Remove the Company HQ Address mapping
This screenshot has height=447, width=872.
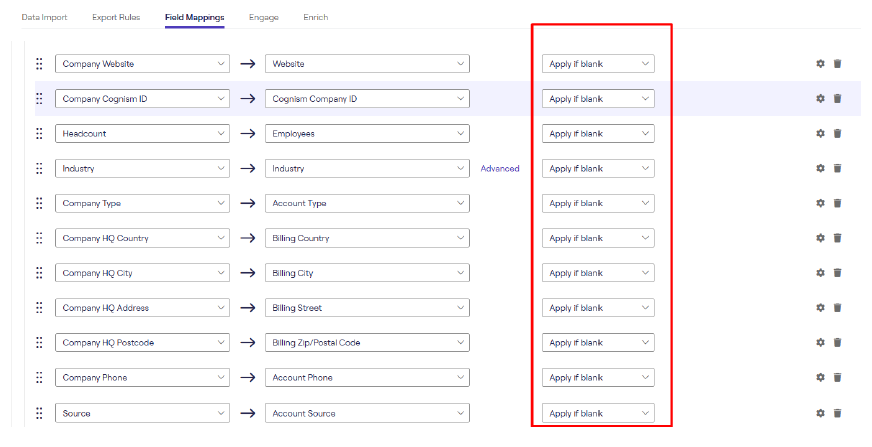[837, 307]
